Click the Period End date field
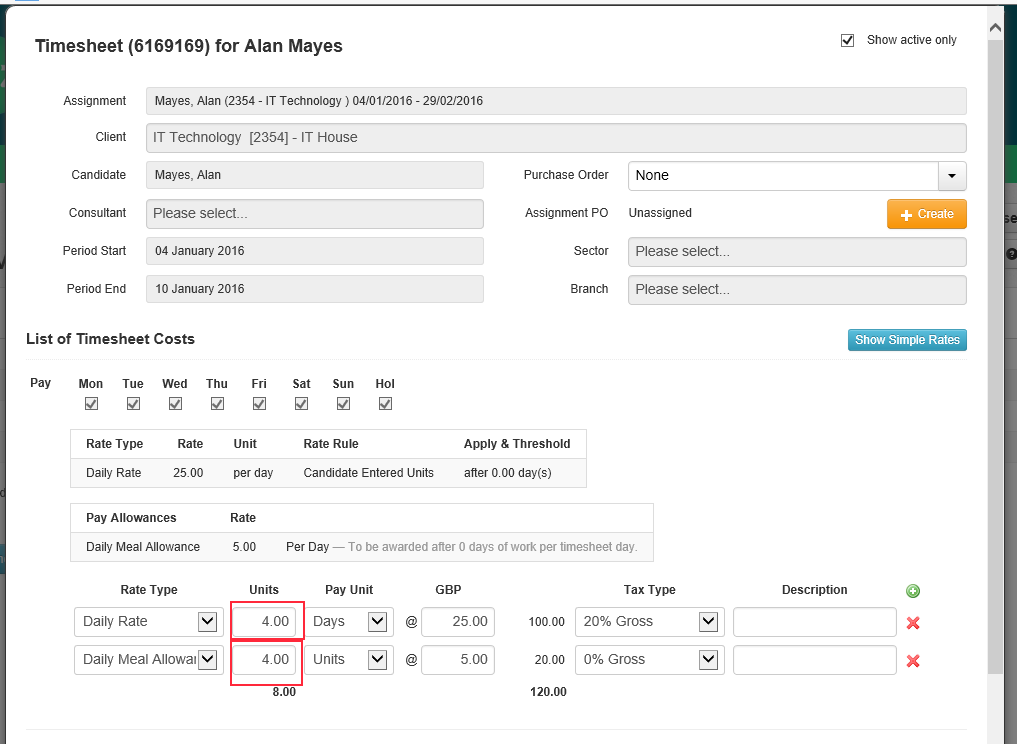The image size is (1017, 744). click(x=315, y=289)
